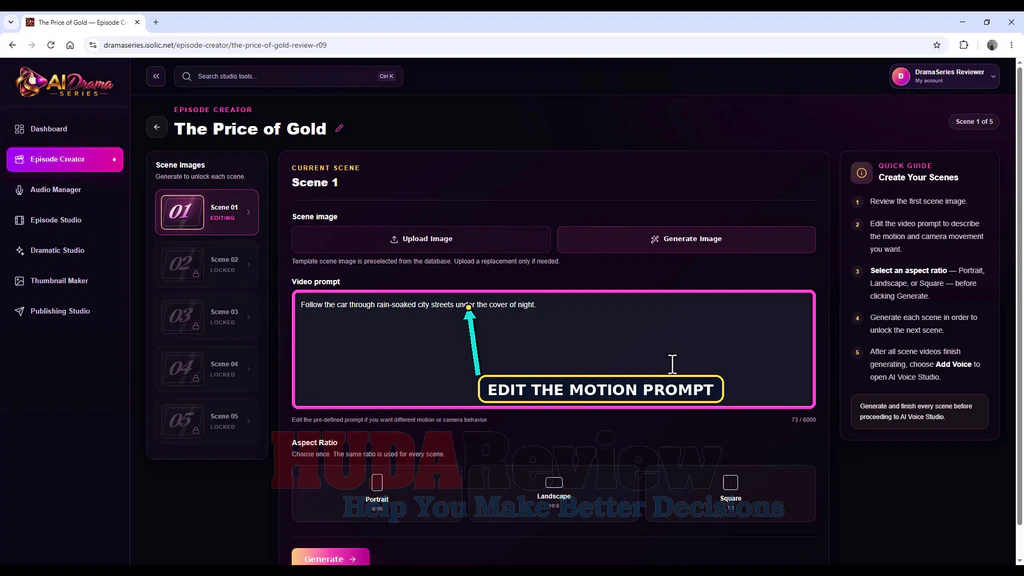Click the Upload Image button
Image resolution: width=1024 pixels, height=576 pixels.
(421, 239)
